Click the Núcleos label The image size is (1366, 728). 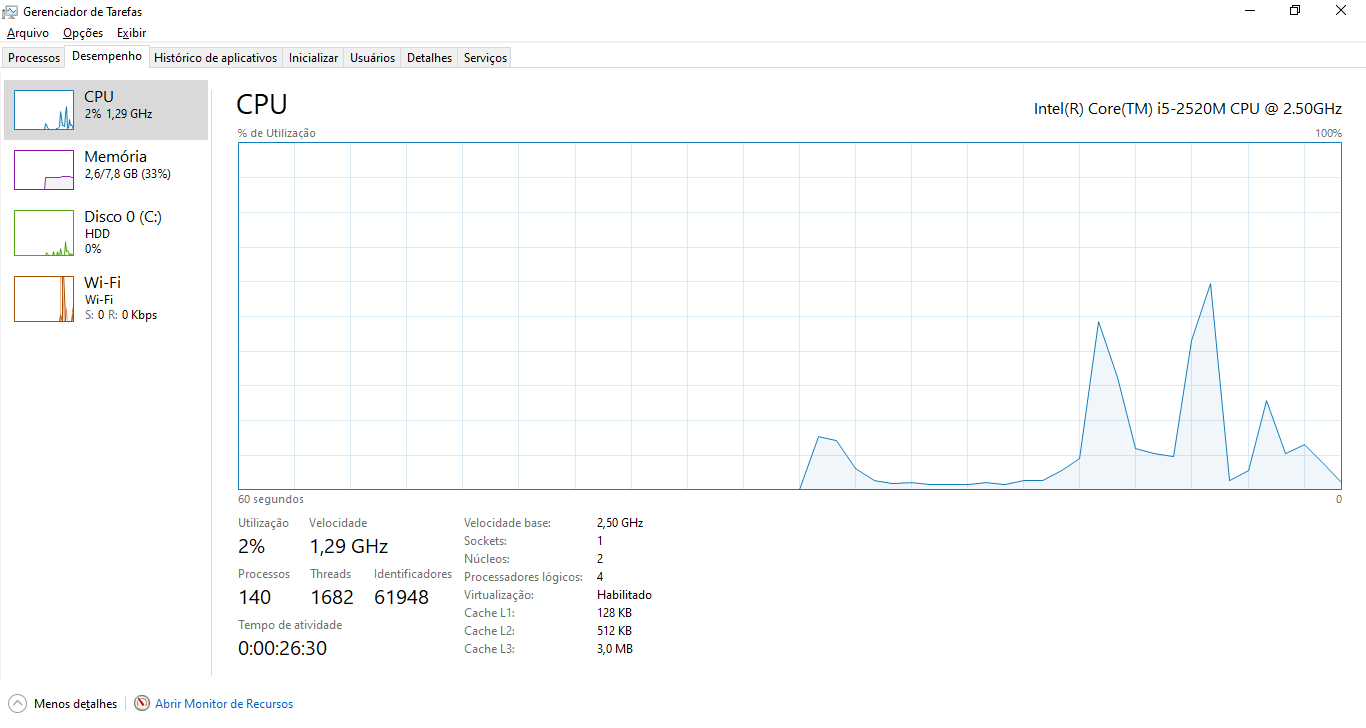tap(487, 559)
